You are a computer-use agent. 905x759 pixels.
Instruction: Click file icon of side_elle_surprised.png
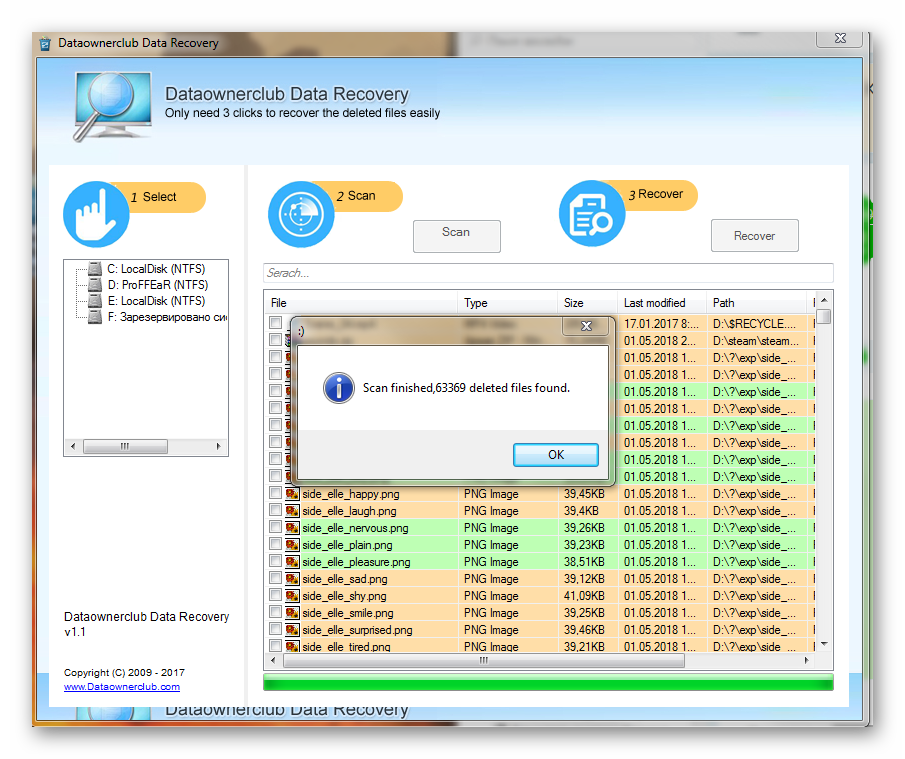[292, 630]
